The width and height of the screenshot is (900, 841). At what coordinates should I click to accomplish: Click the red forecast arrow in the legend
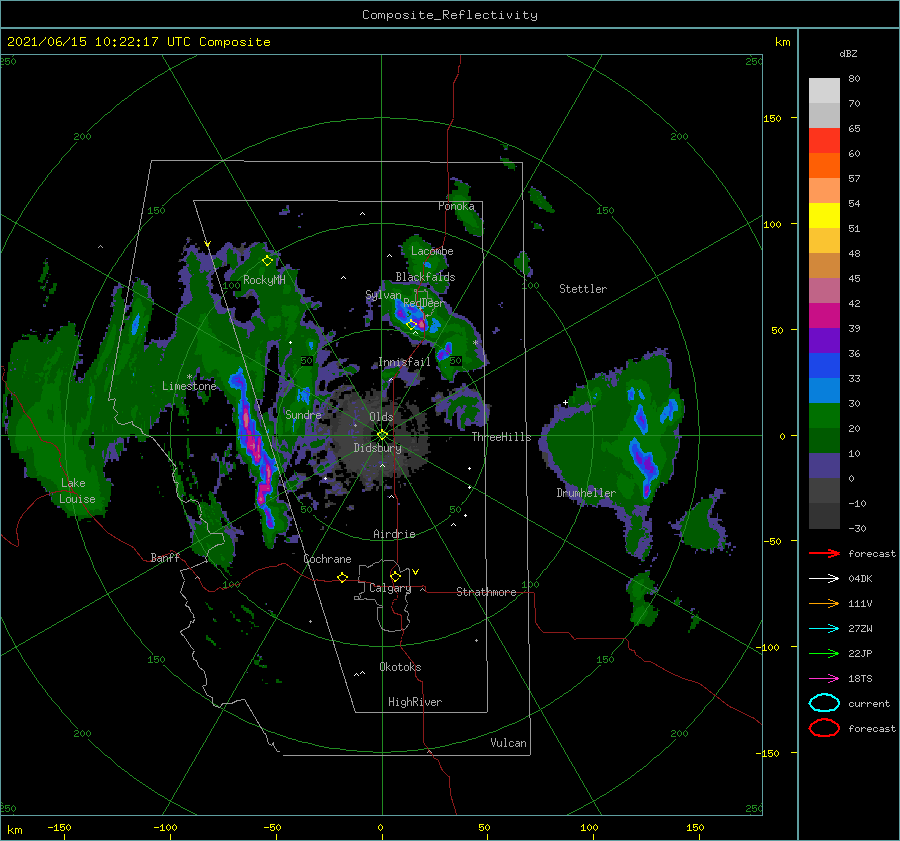(x=824, y=553)
